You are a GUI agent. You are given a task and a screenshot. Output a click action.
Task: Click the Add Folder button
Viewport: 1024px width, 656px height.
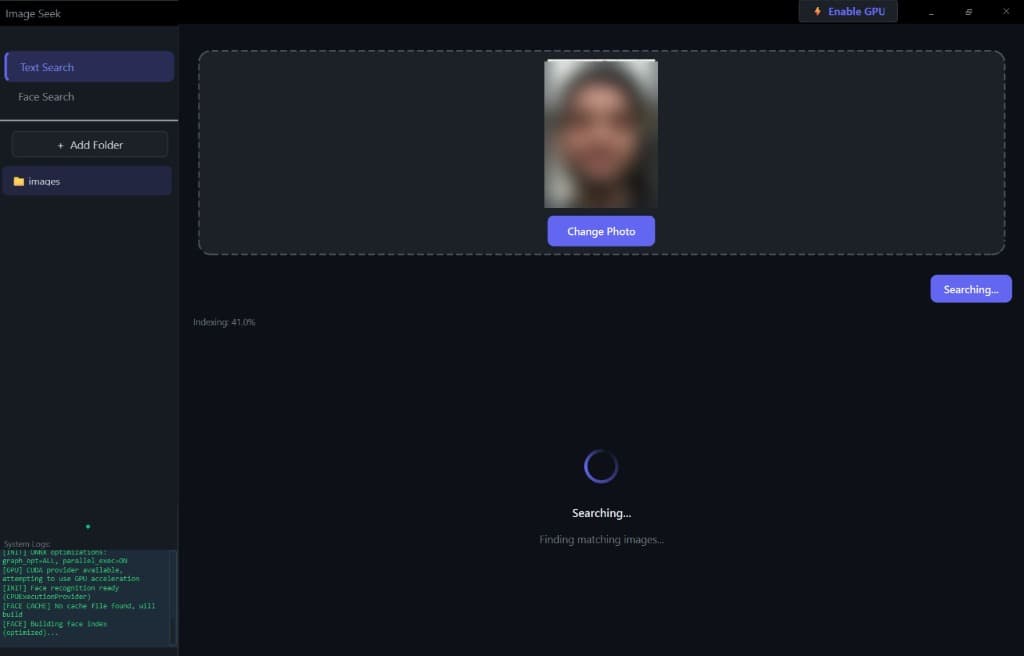coord(89,144)
